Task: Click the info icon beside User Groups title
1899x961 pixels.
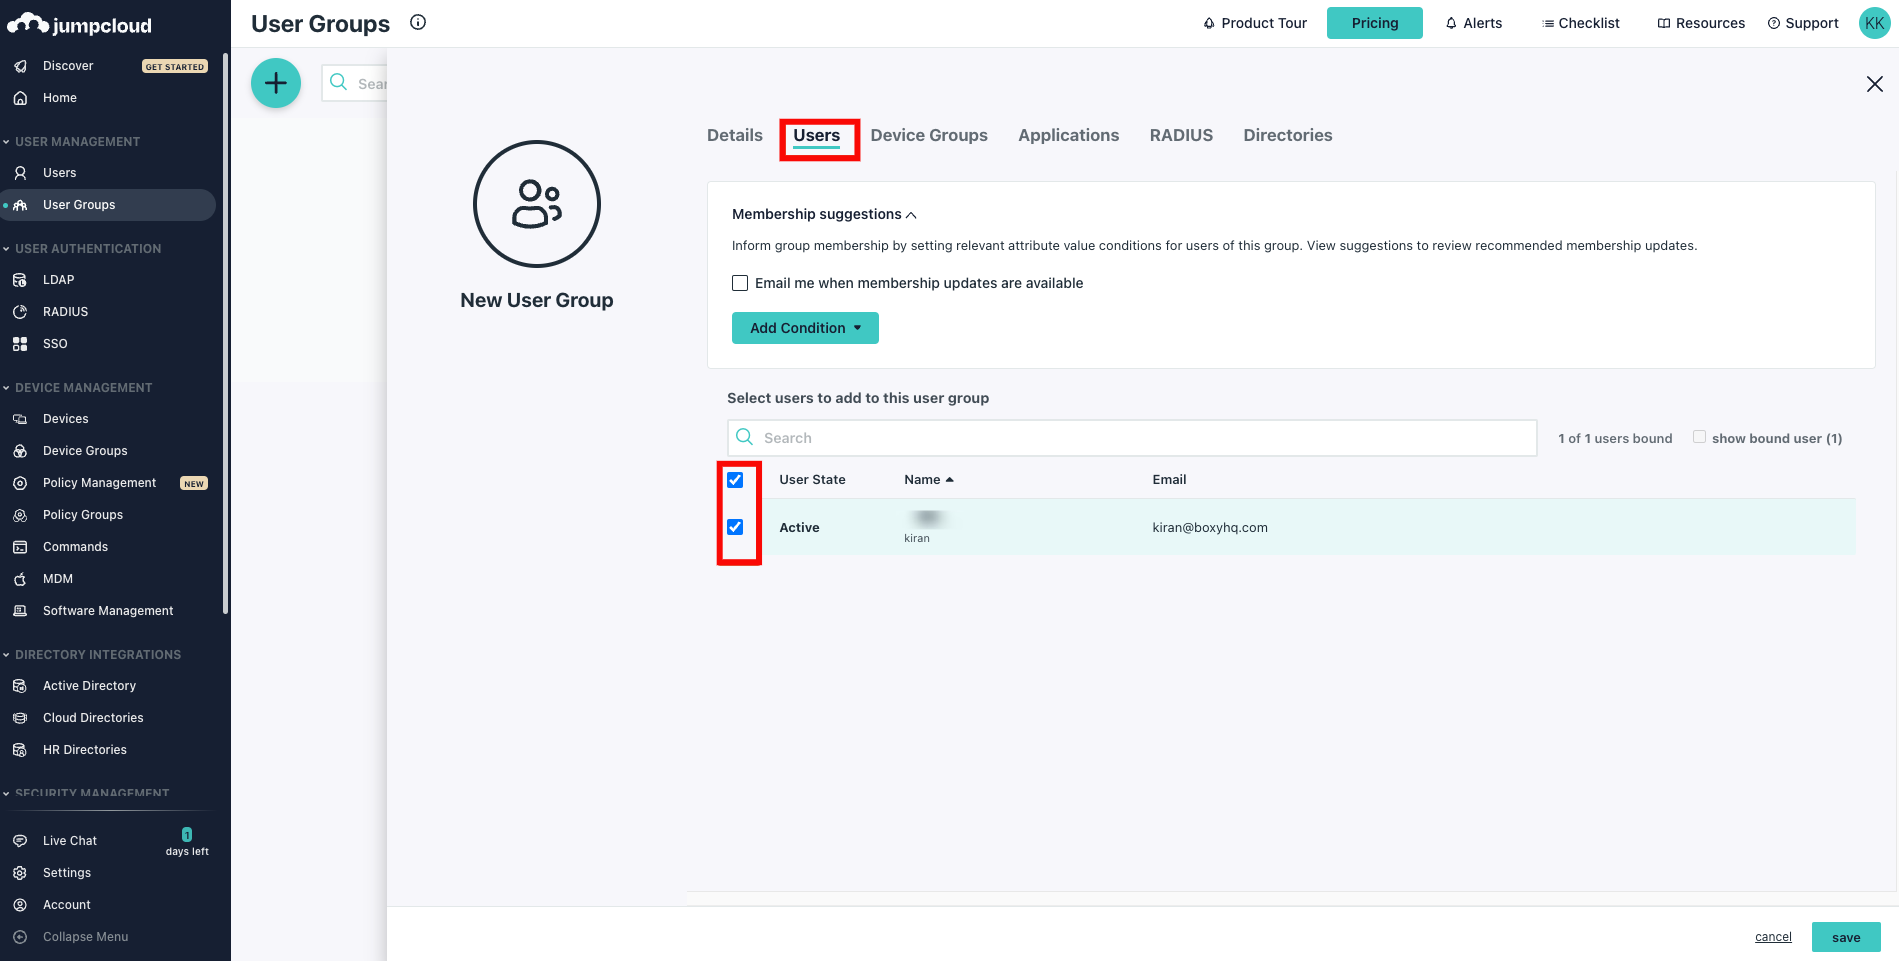Action: pos(418,22)
